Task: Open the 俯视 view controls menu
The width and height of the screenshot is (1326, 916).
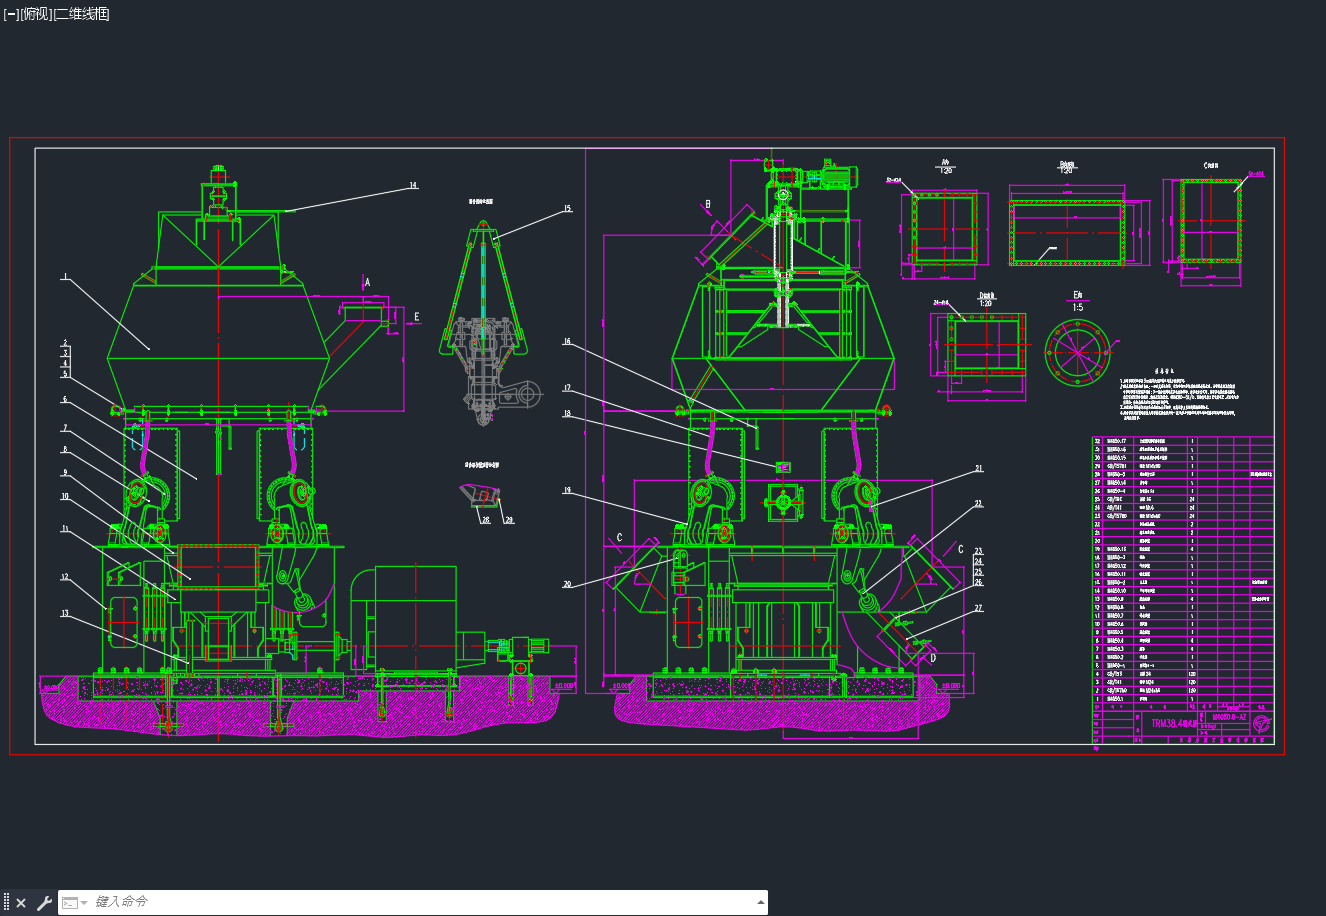Action: click(36, 14)
